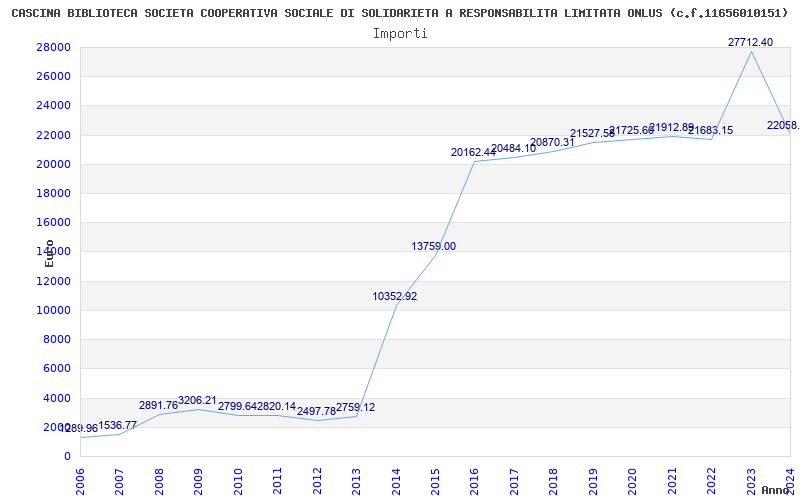Click the 20870.31 data label
Viewport: 800px width, 500px height.
coord(553,142)
